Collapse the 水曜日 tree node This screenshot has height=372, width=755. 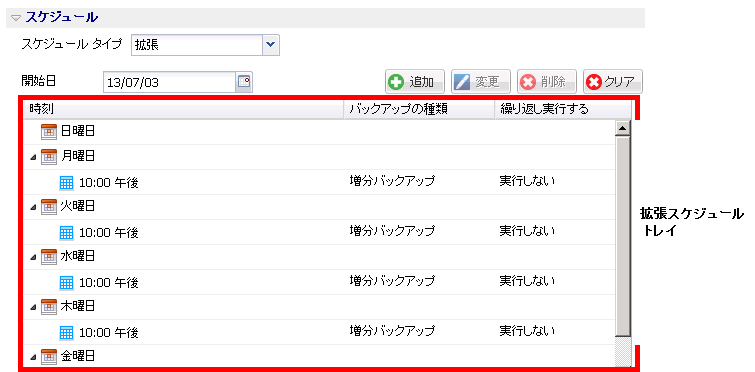pyautogui.click(x=33, y=257)
